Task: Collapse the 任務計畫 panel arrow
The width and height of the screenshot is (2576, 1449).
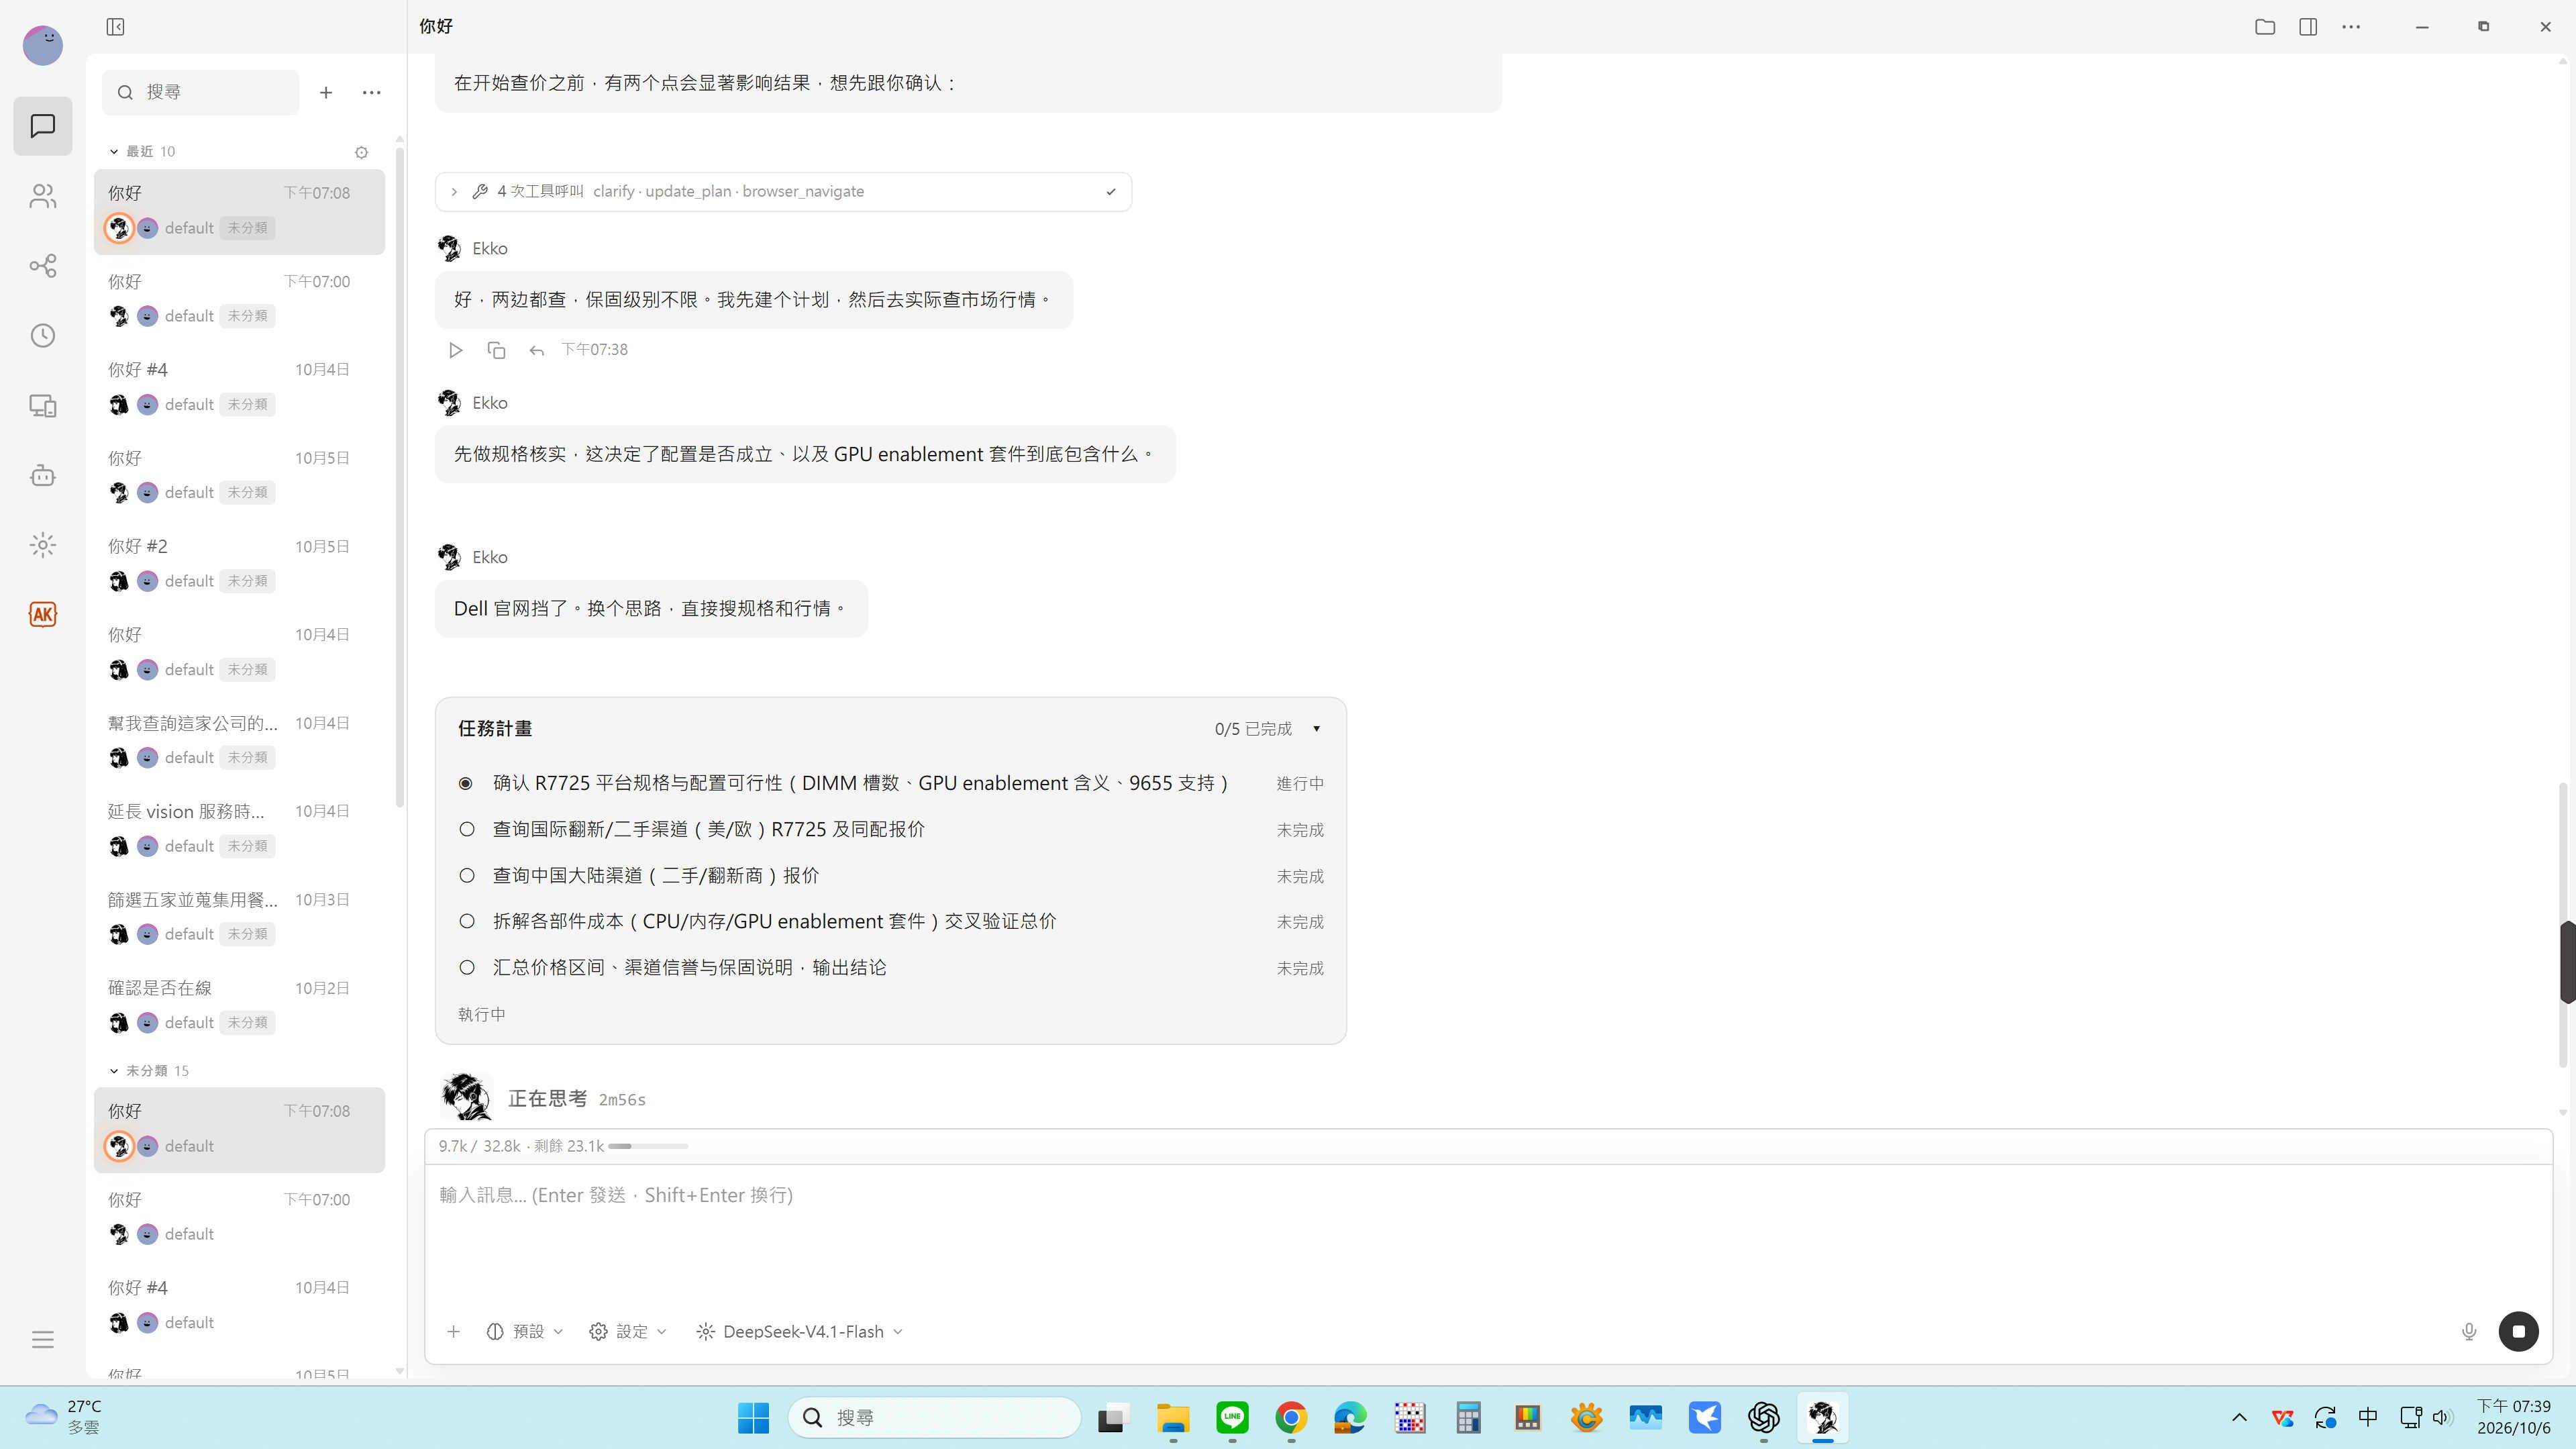Action: 1316,729
